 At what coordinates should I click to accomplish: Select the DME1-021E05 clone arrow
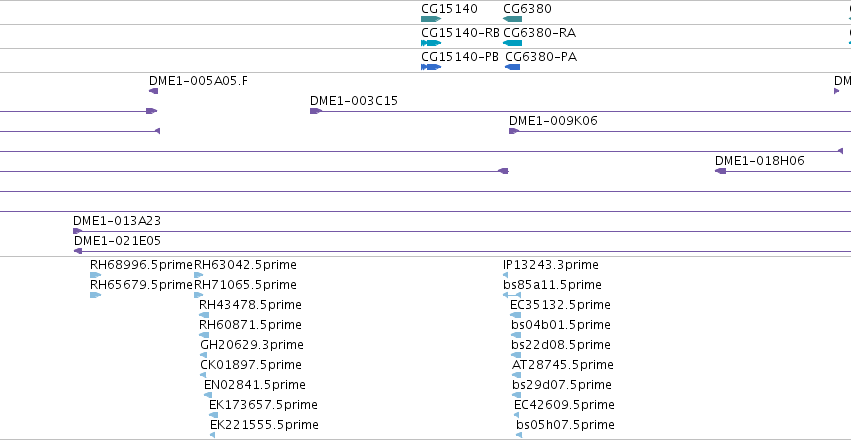tap(78, 251)
